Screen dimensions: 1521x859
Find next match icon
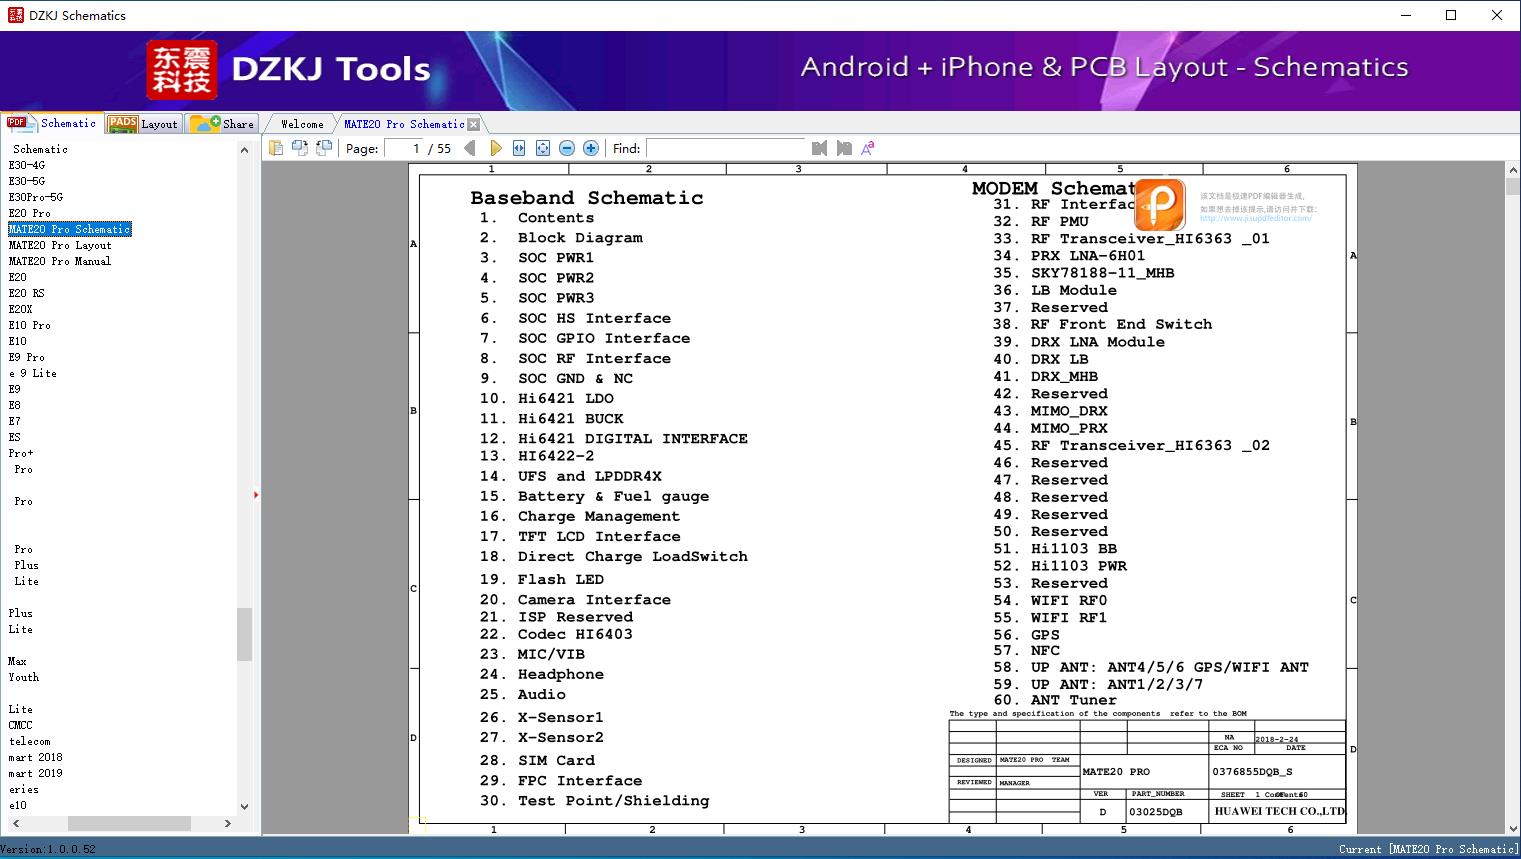tap(844, 148)
